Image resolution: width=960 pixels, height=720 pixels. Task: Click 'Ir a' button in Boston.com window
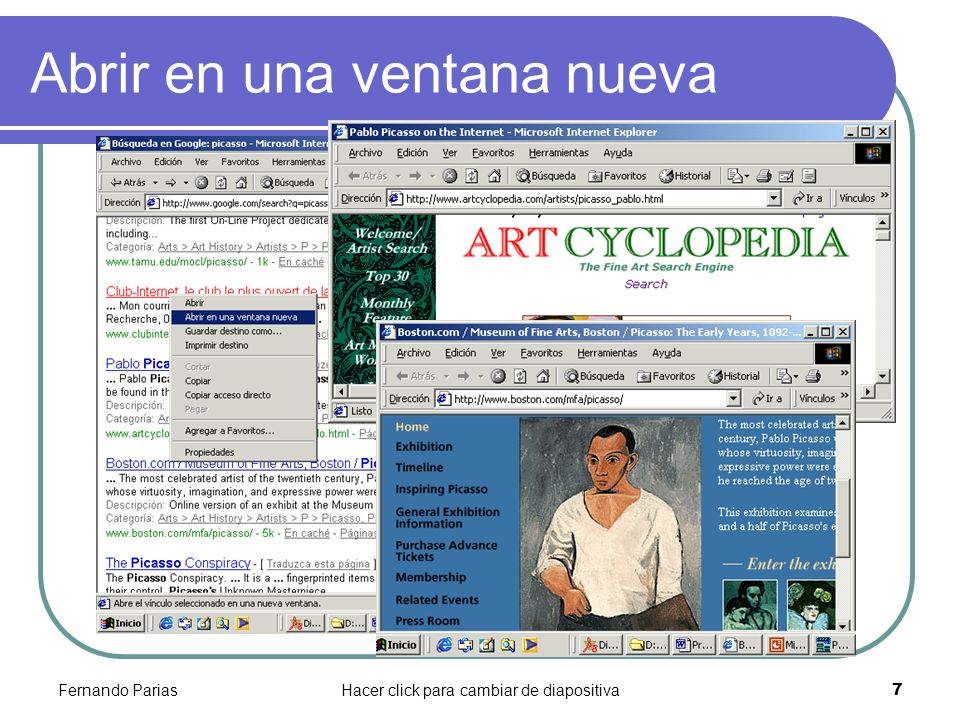767,399
